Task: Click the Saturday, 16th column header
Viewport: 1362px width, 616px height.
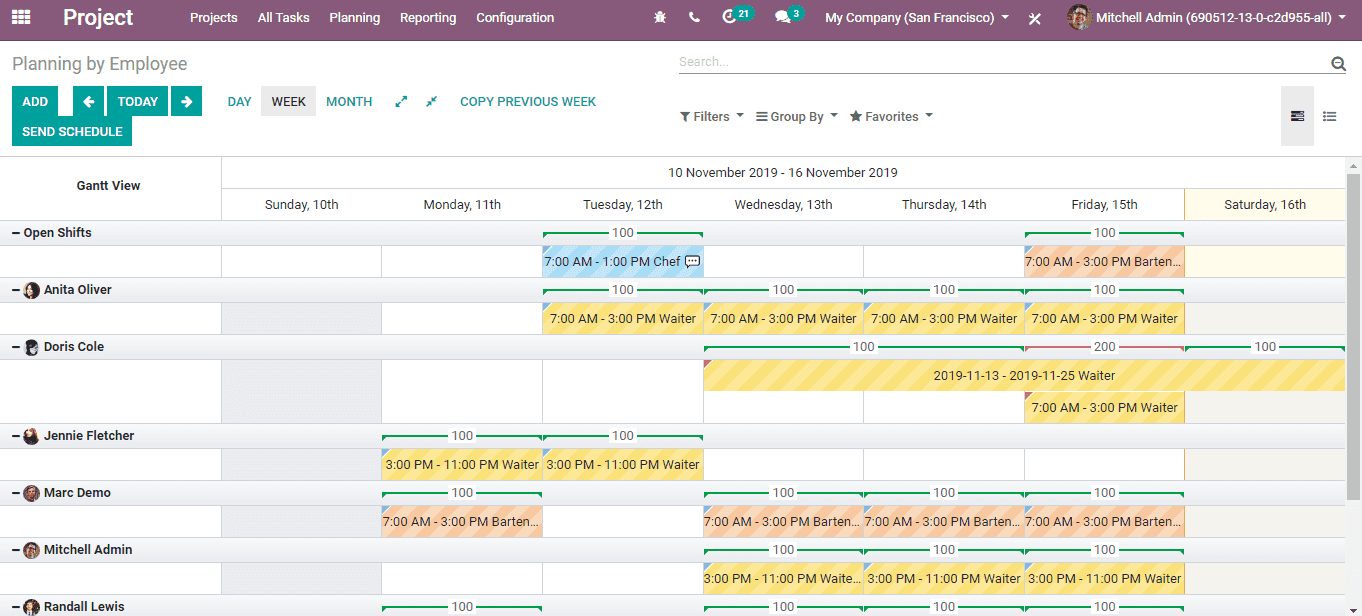Action: coord(1265,205)
